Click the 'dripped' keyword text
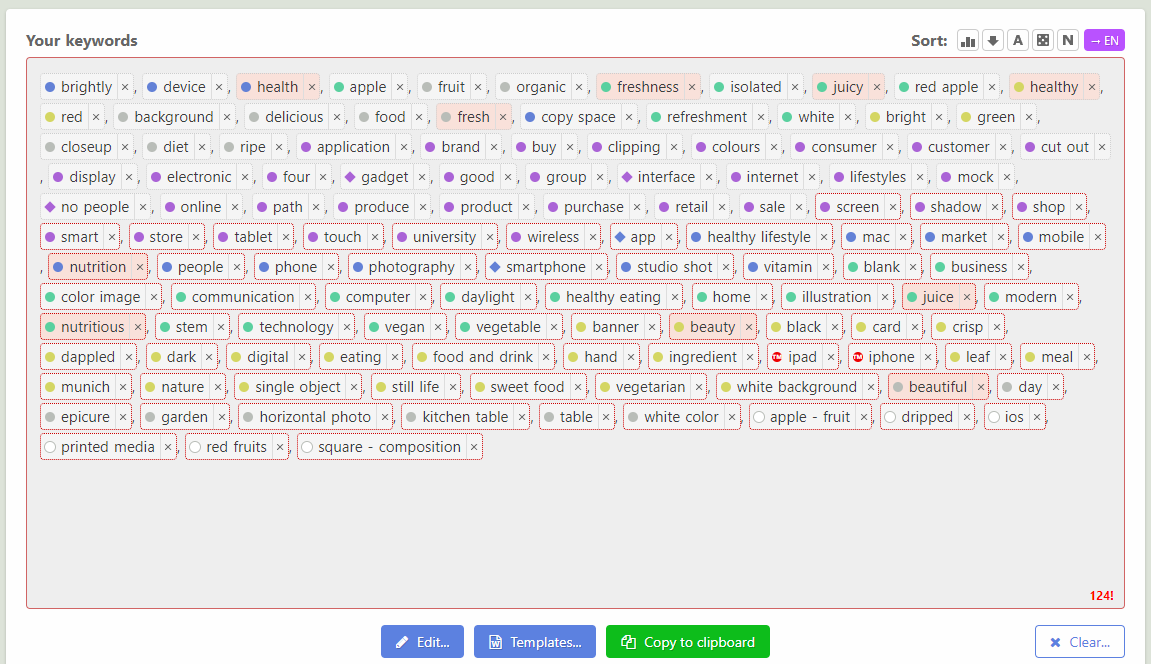 pos(926,418)
